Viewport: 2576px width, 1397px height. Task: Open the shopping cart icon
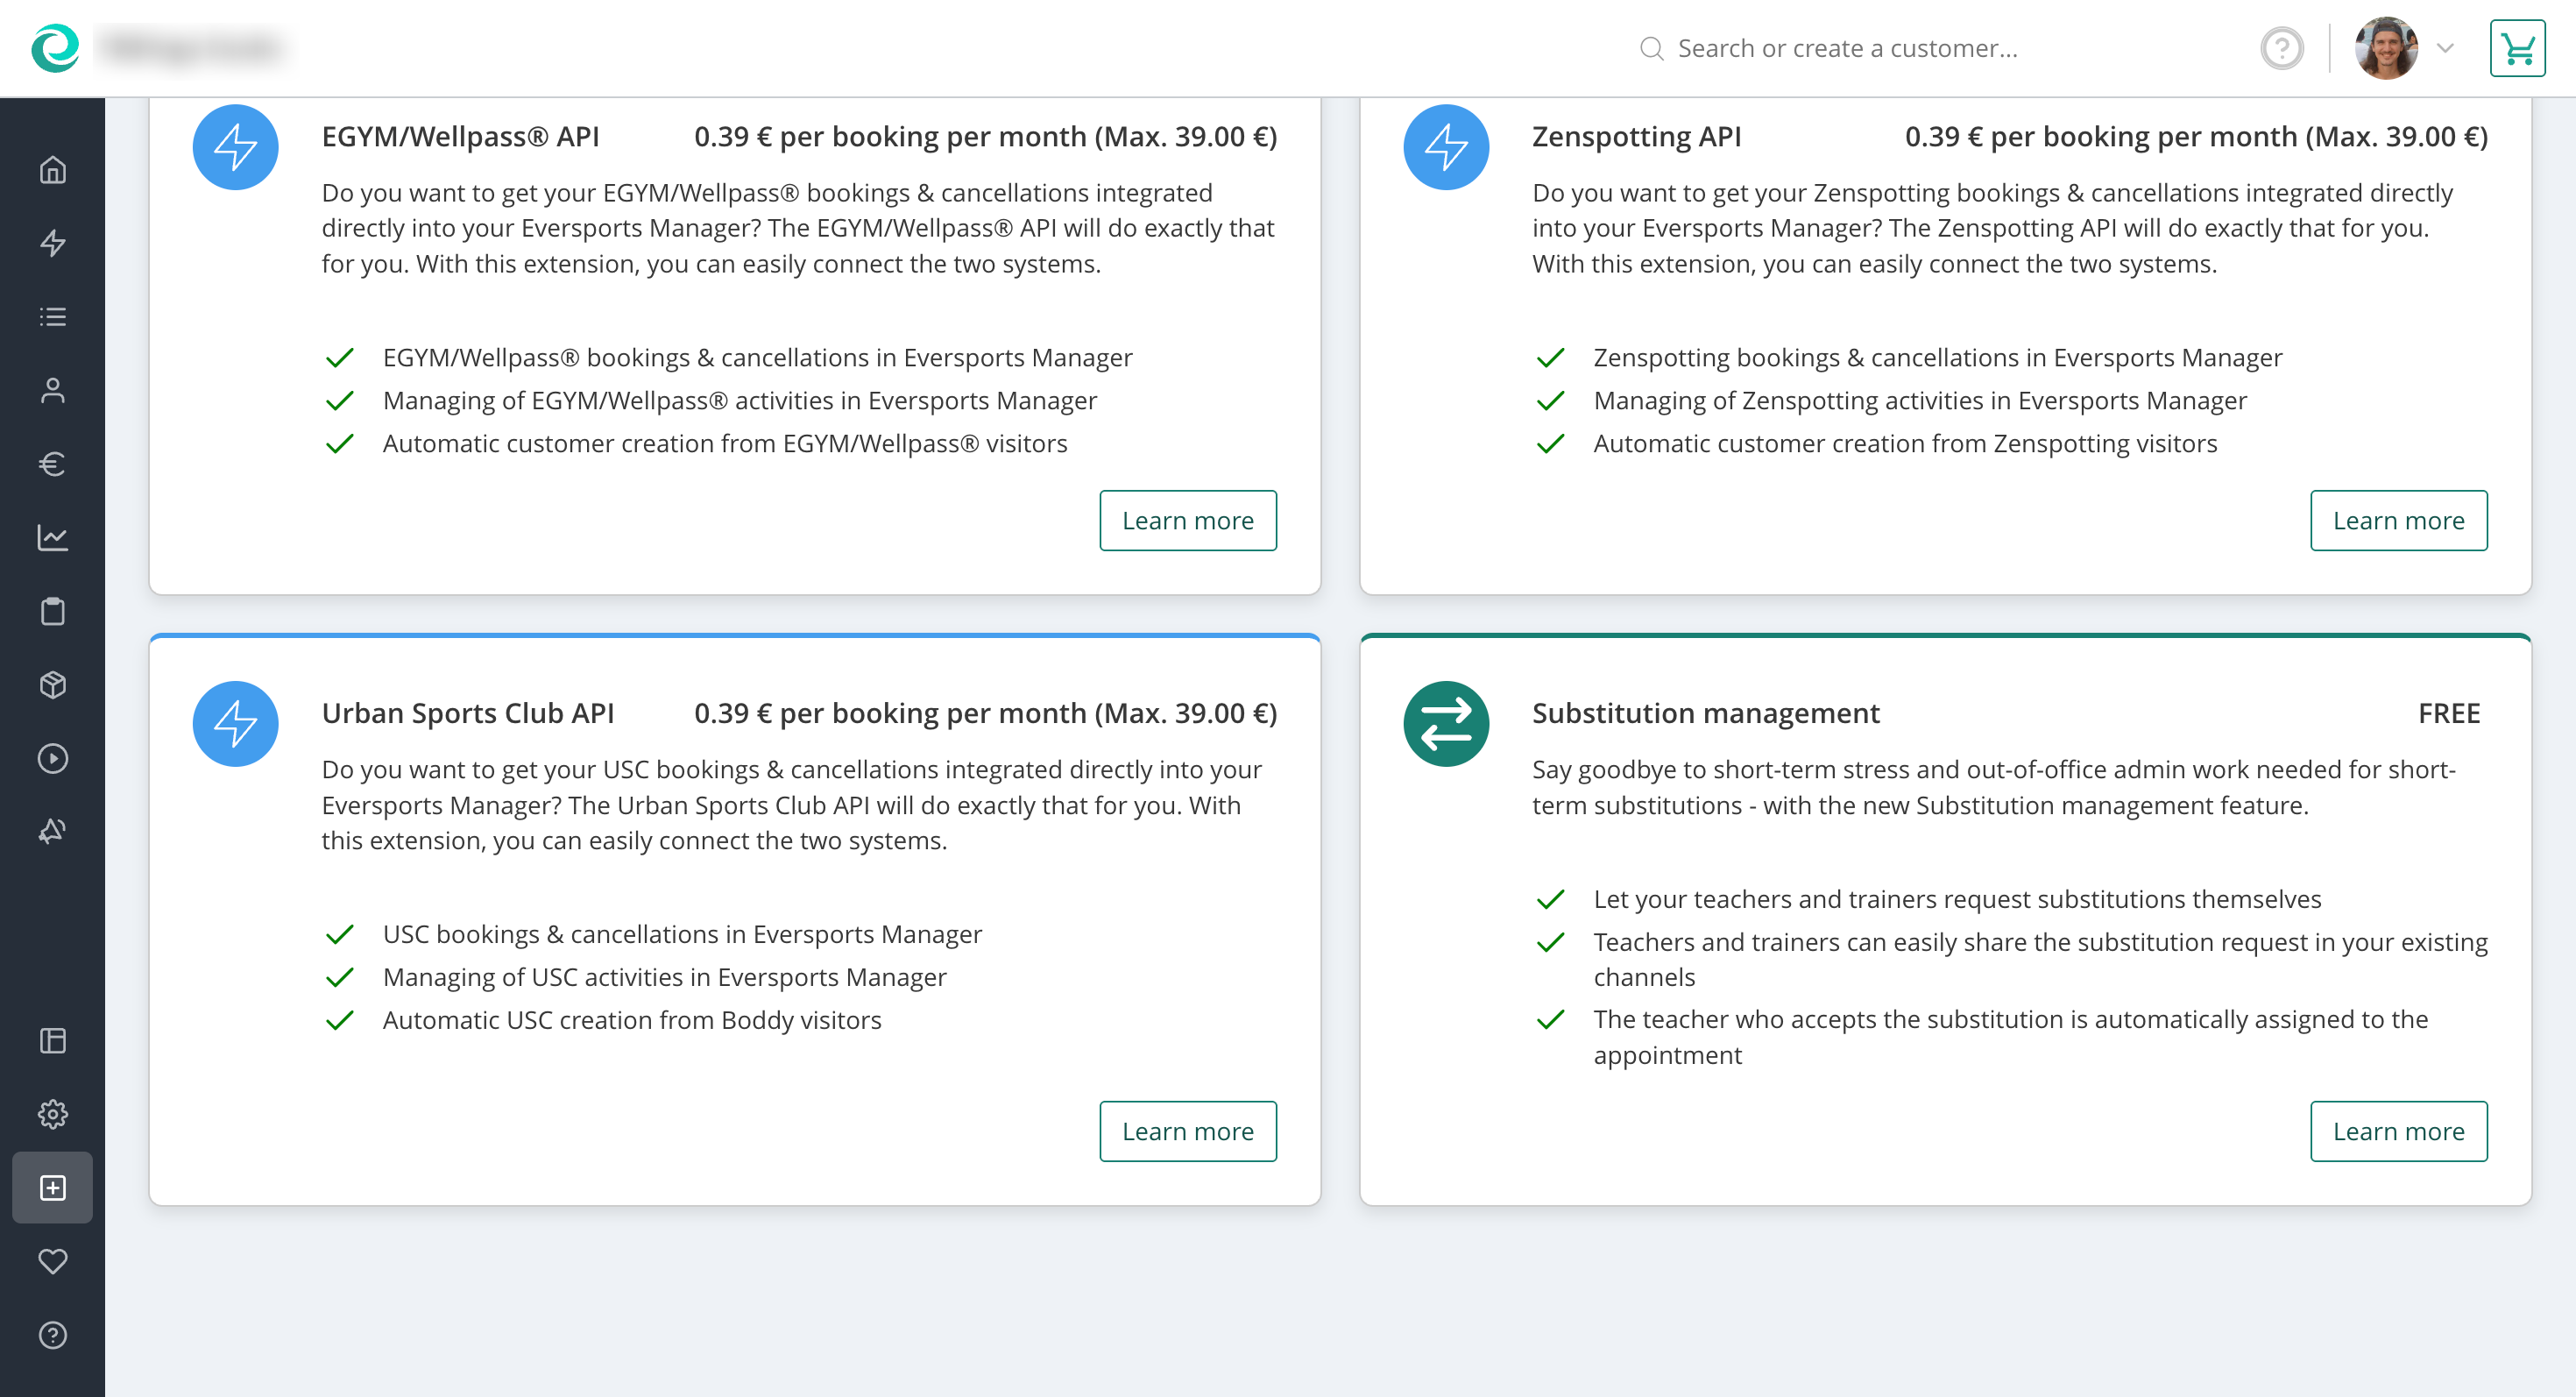[2517, 48]
